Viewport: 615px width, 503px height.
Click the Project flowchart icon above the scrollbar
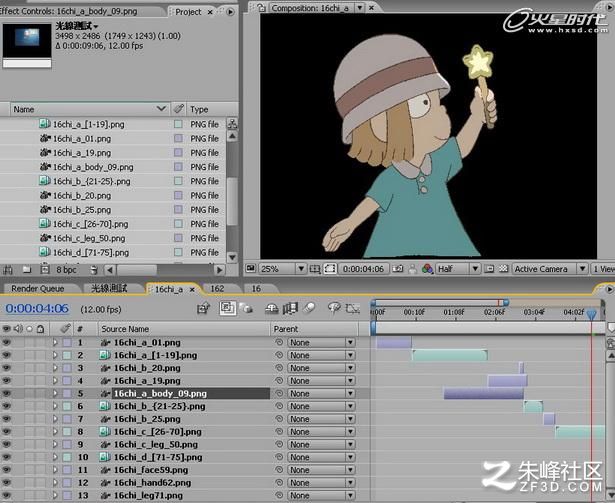232,124
